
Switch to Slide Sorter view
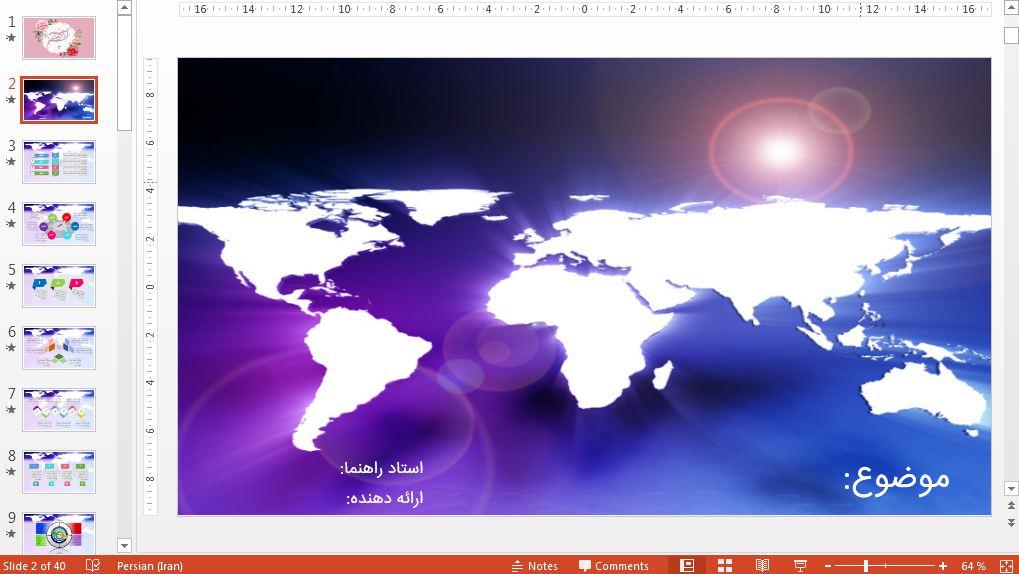pos(725,566)
